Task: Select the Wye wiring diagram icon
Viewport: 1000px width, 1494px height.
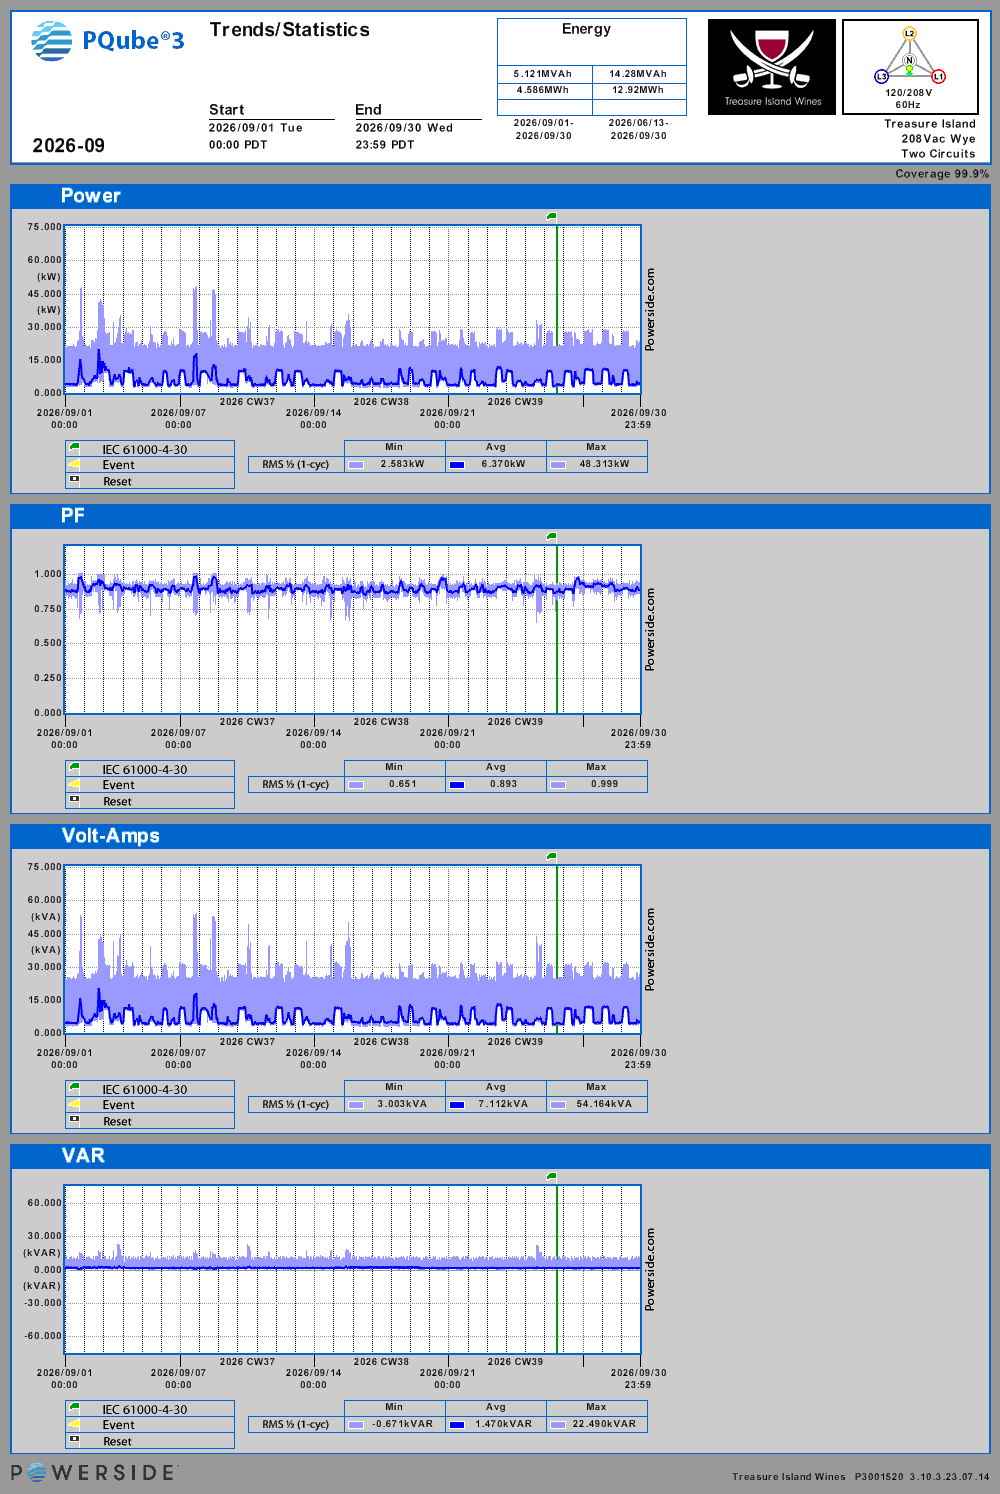Action: [910, 67]
